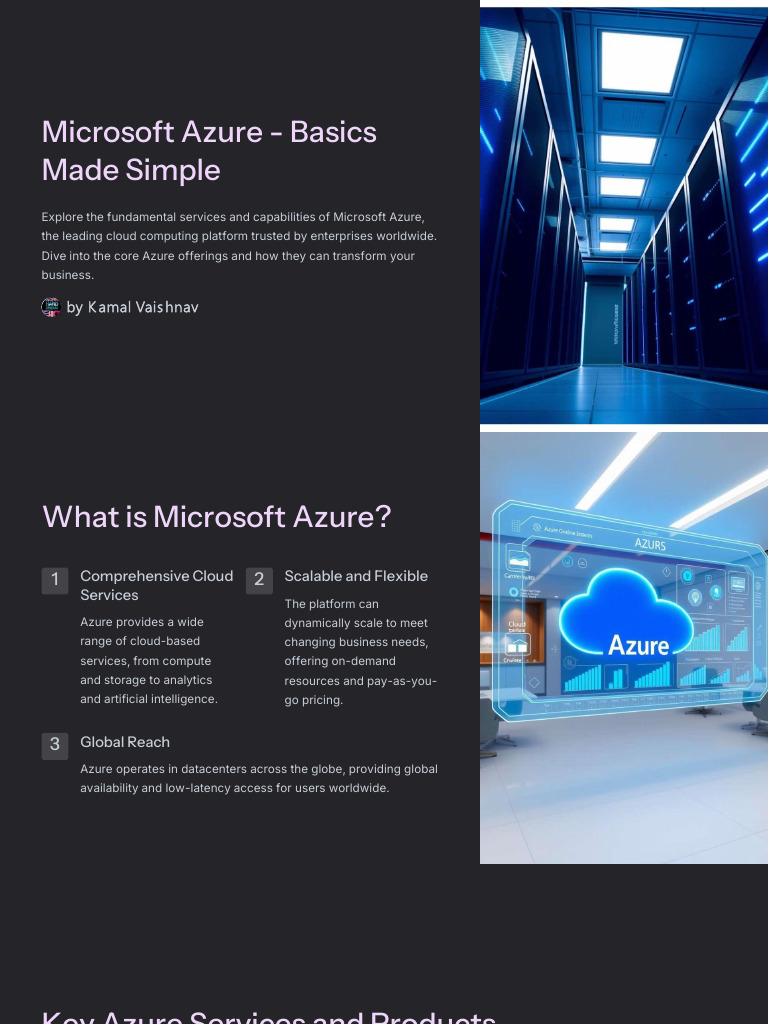Click paragraph 'Azure provides a wide range'
This screenshot has width=768, height=1024.
point(149,660)
